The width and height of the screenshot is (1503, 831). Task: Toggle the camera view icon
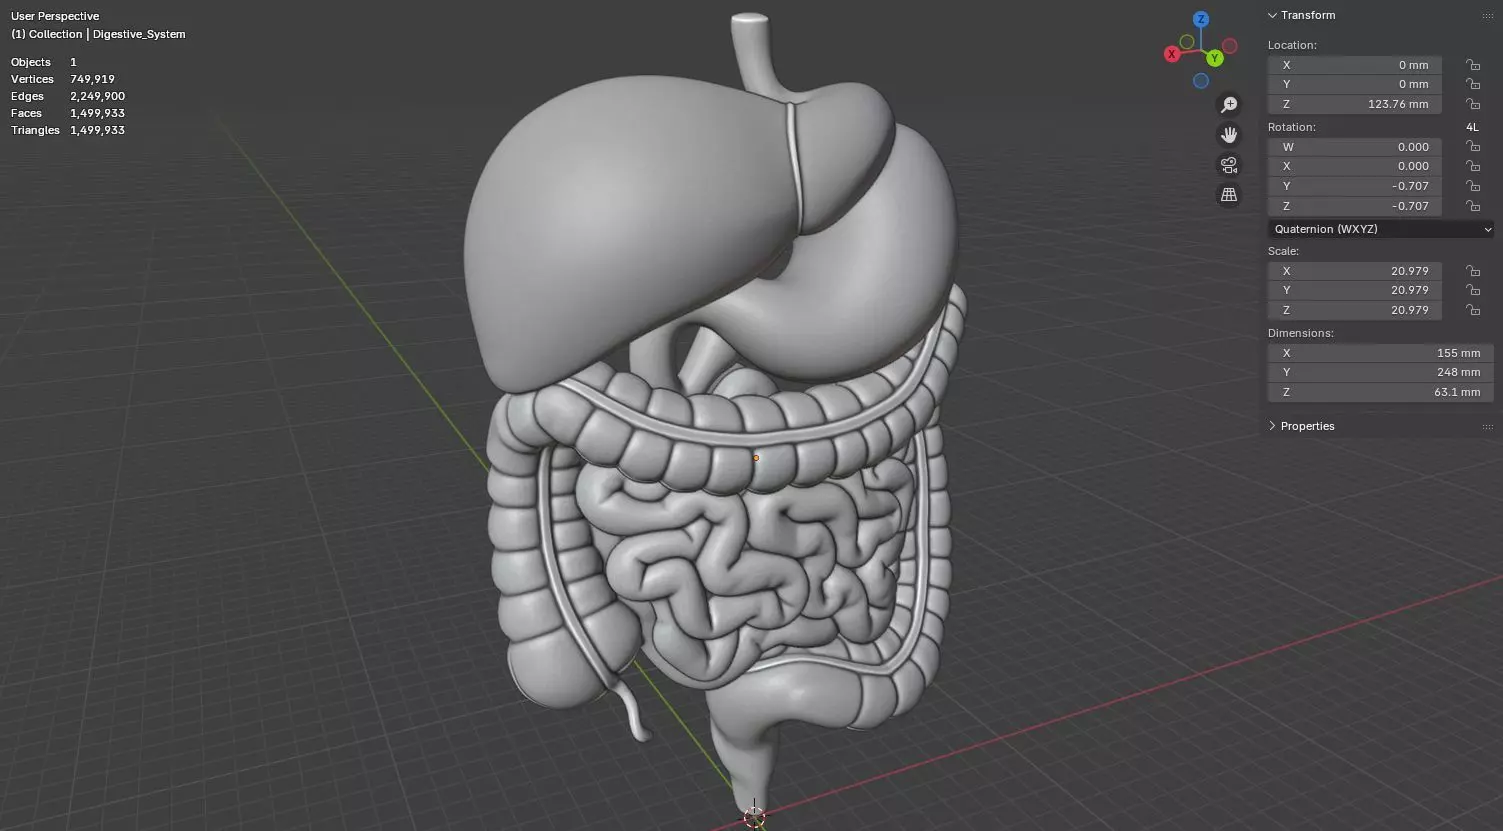point(1229,165)
